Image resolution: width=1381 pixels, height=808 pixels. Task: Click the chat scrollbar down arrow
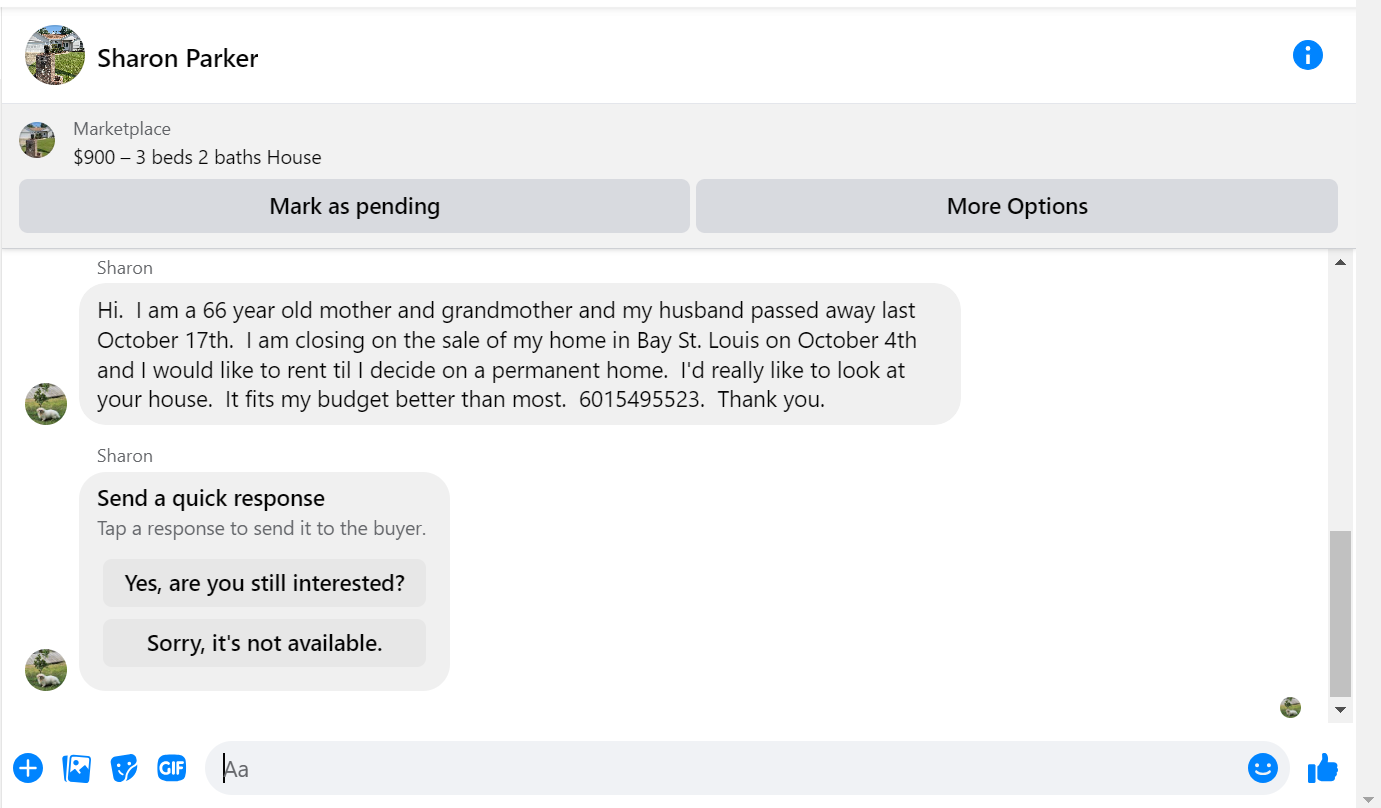click(1340, 710)
